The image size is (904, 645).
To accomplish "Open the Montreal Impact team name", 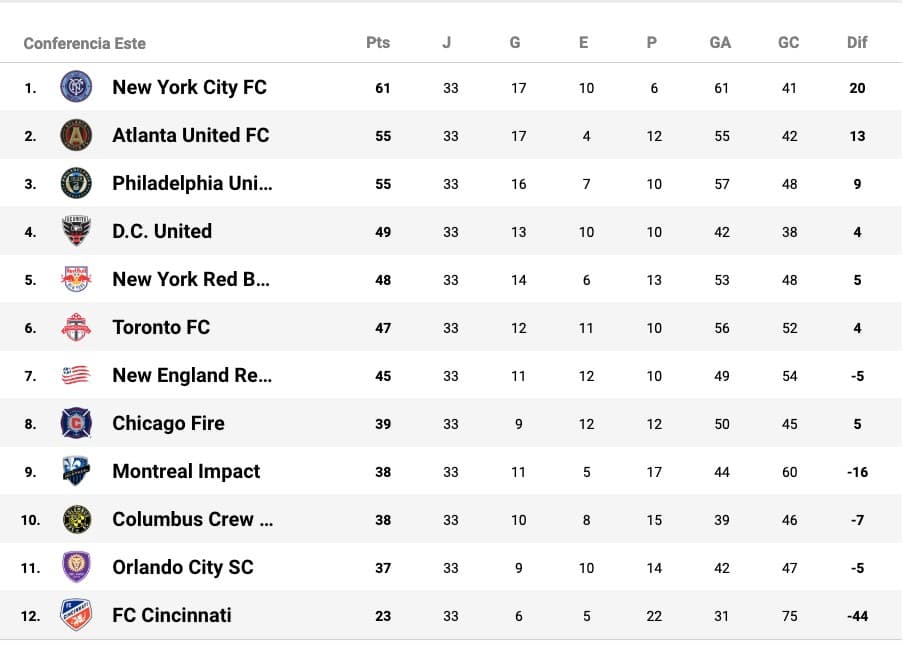I will point(186,471).
